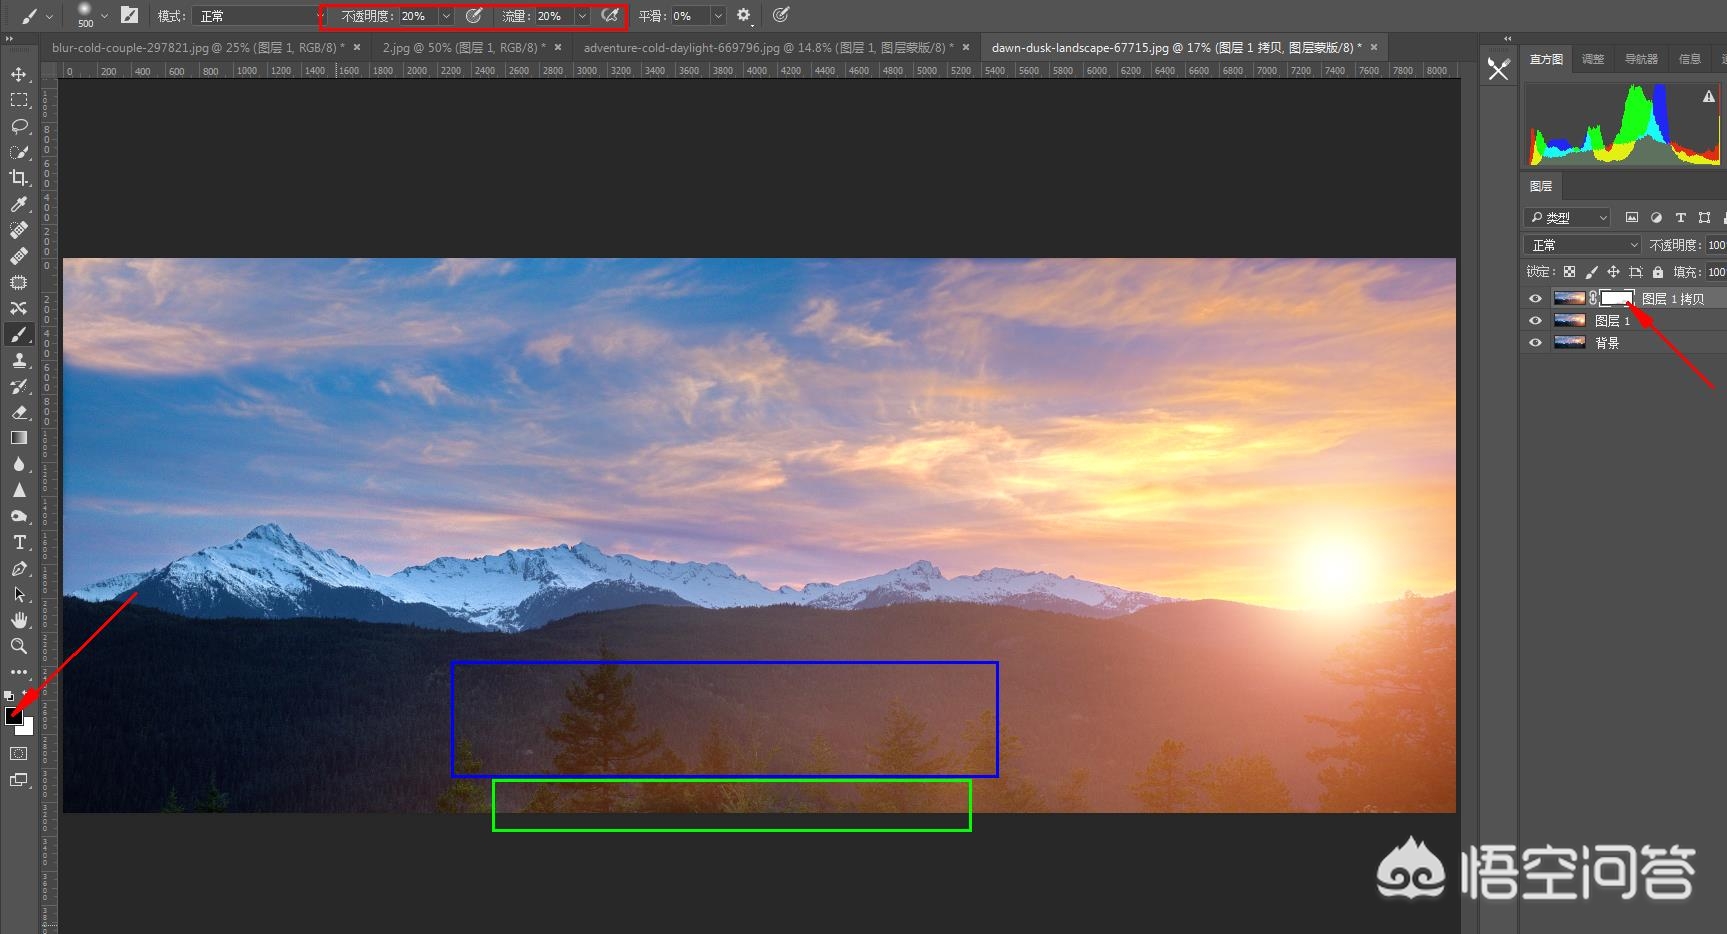Switch to the 调整 panel tab
Screen dimensions: 1727x934
[1593, 59]
